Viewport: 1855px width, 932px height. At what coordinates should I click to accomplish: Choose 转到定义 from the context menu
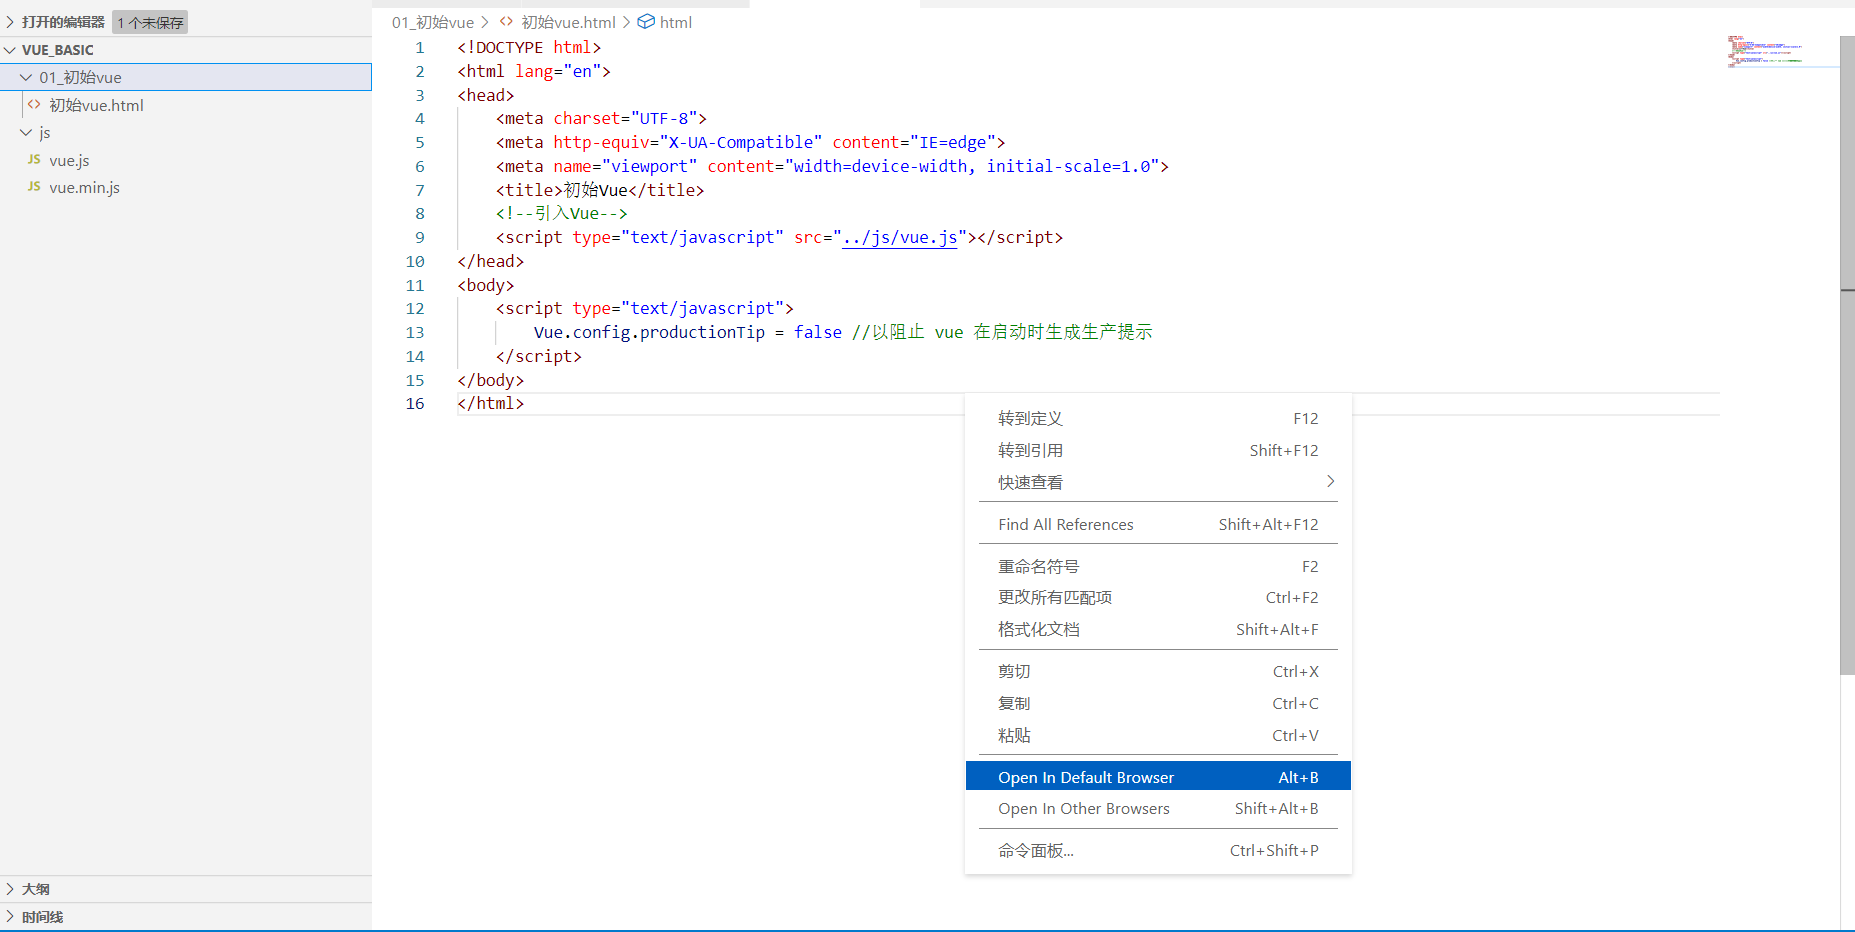click(1158, 418)
